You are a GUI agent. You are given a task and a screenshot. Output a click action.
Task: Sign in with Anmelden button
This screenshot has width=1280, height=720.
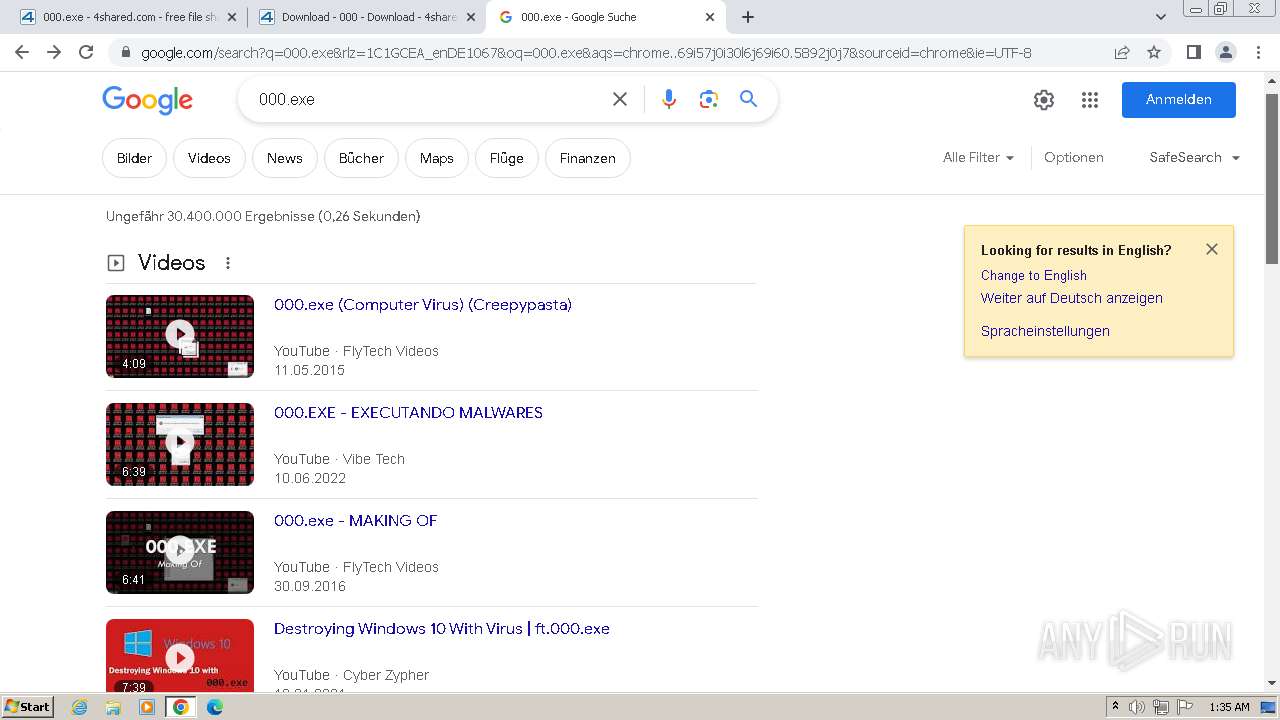(1178, 99)
